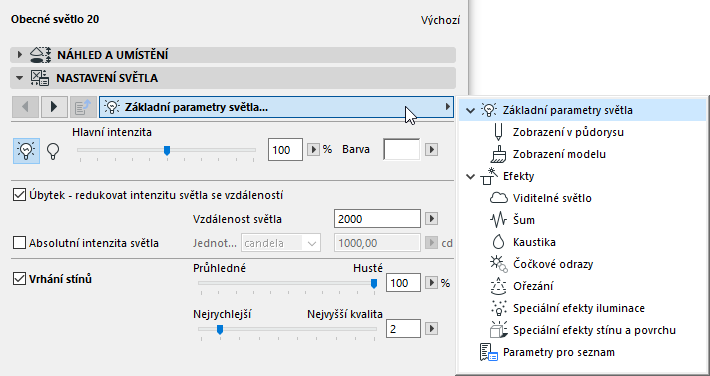Open the Barva color swatch

pyautogui.click(x=402, y=149)
